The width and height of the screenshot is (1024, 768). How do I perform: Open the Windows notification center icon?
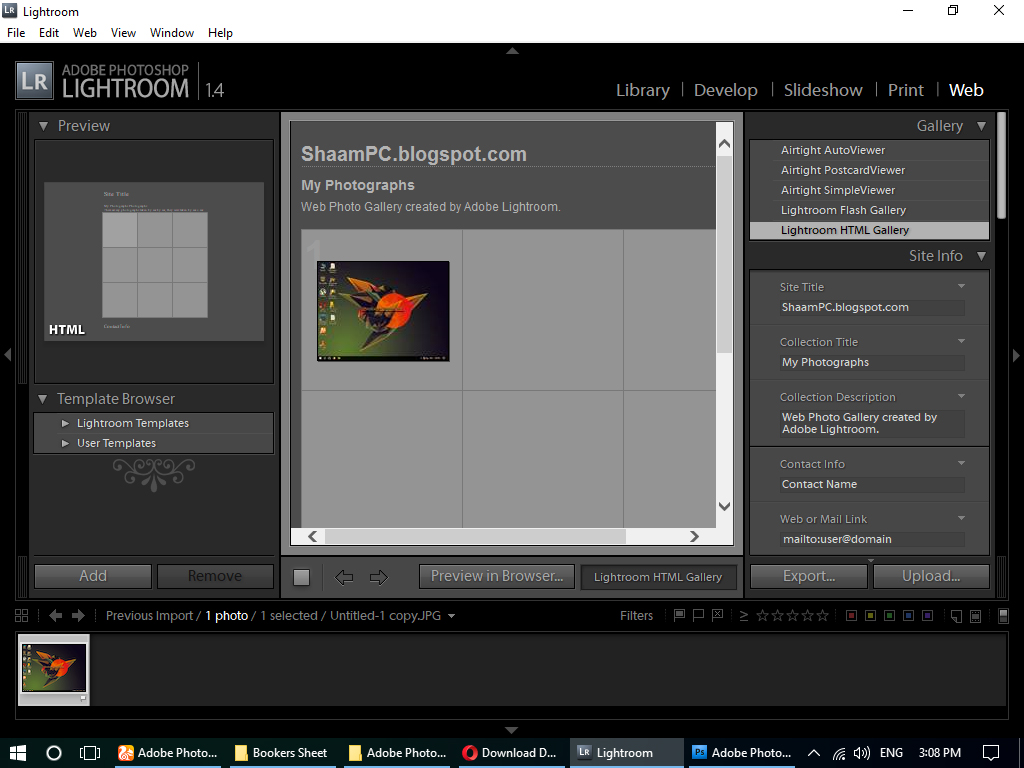tap(991, 753)
